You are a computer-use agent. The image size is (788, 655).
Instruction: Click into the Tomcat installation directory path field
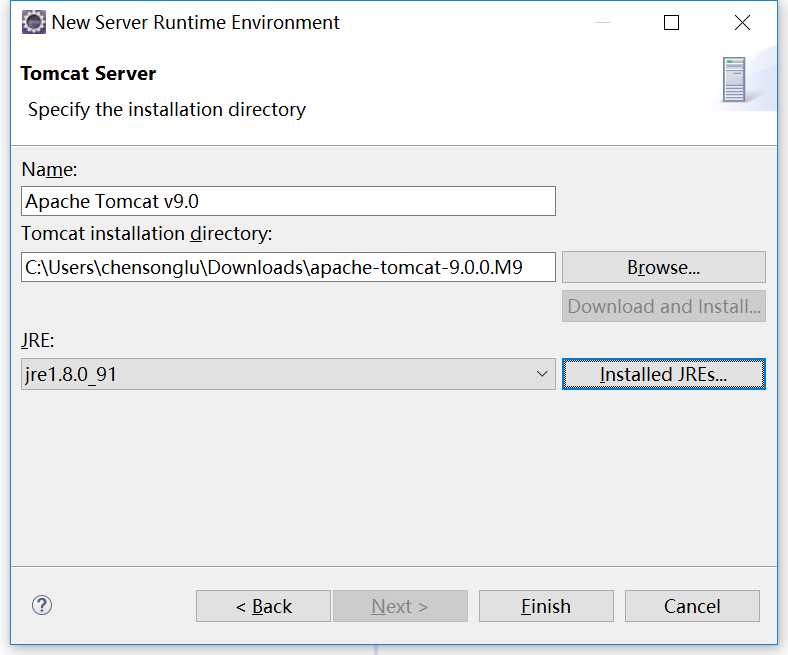pyautogui.click(x=288, y=267)
